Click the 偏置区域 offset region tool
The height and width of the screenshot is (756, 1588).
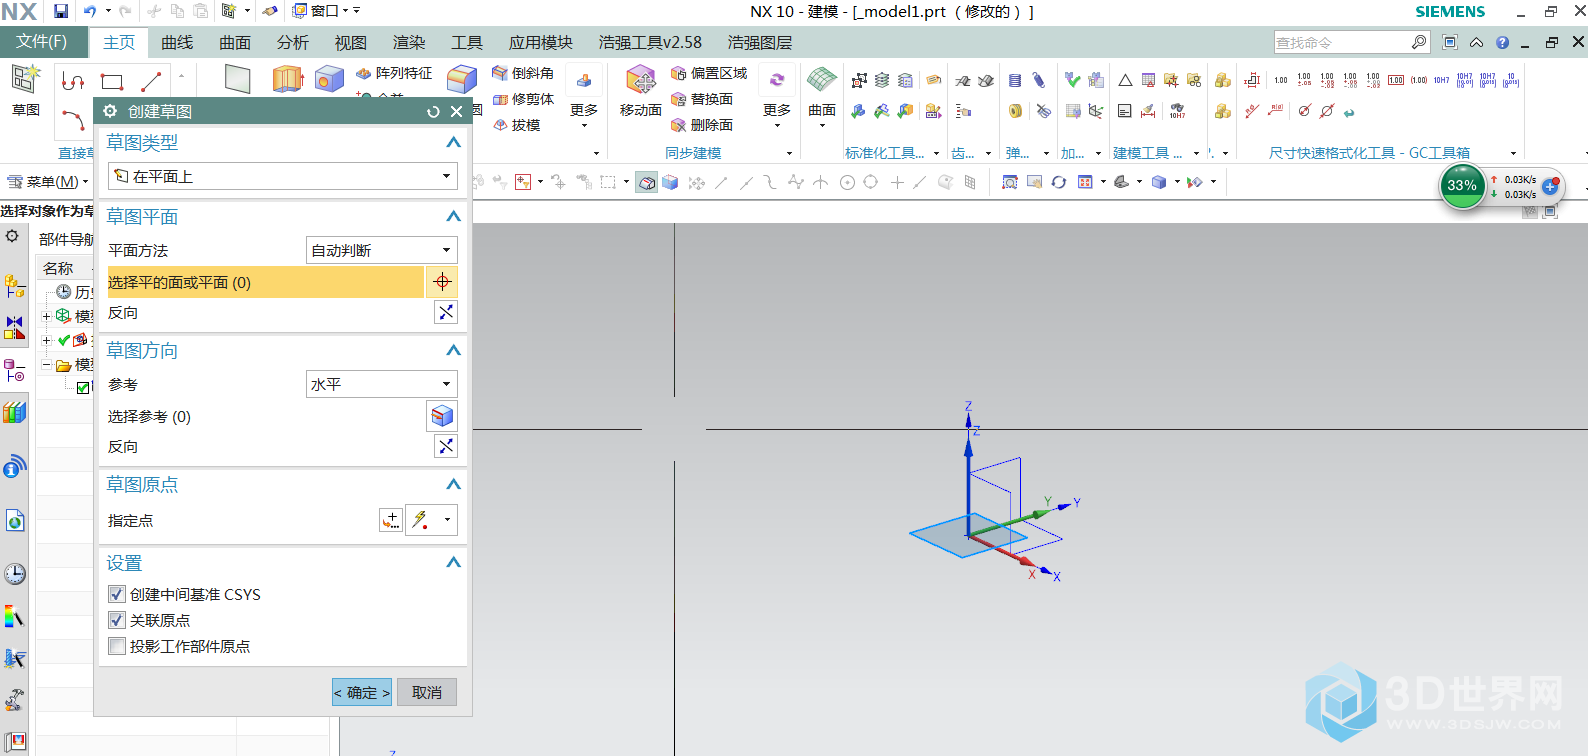tap(709, 73)
